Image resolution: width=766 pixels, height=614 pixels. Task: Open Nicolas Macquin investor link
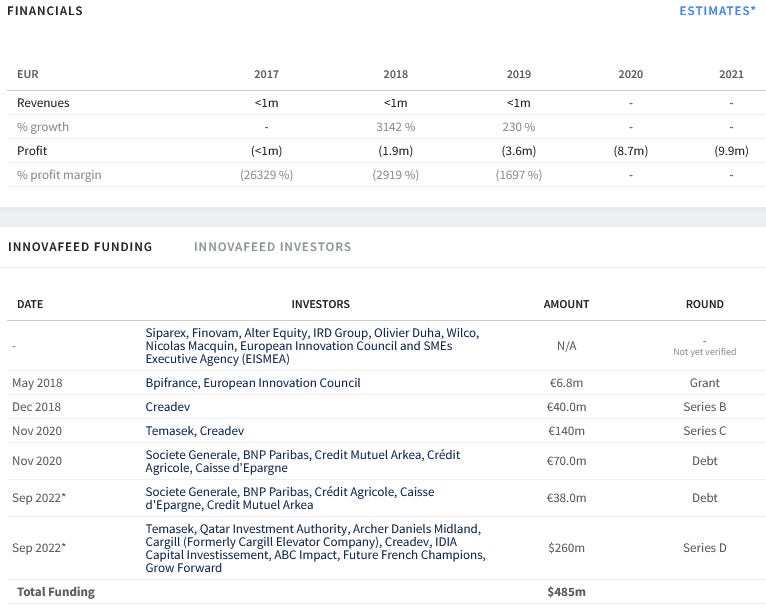(190, 346)
